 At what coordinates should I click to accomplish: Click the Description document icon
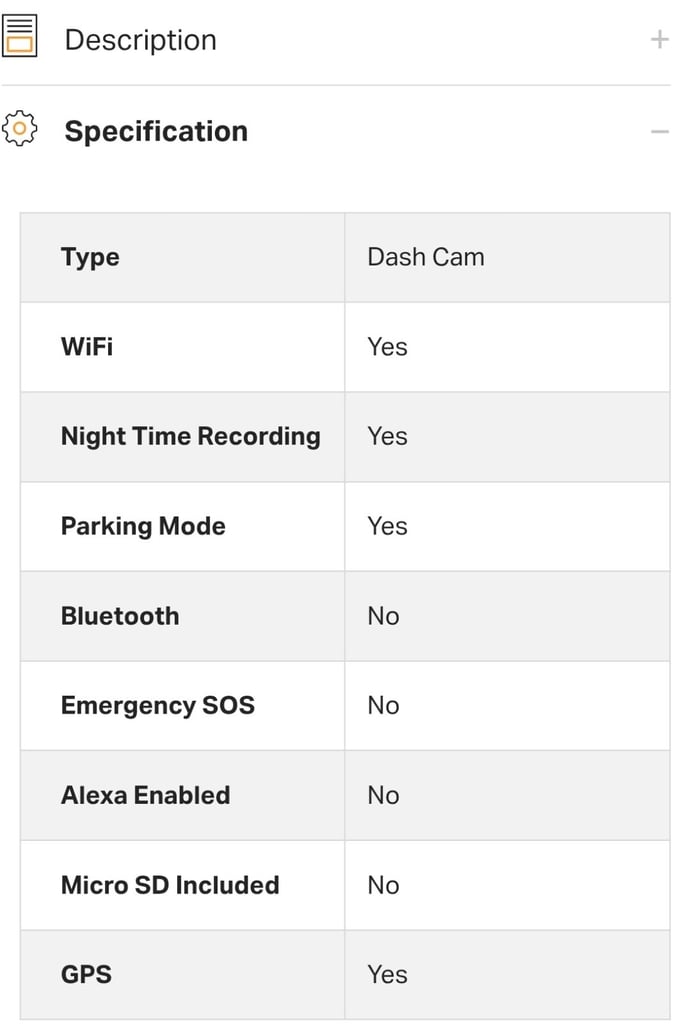click(x=19, y=37)
